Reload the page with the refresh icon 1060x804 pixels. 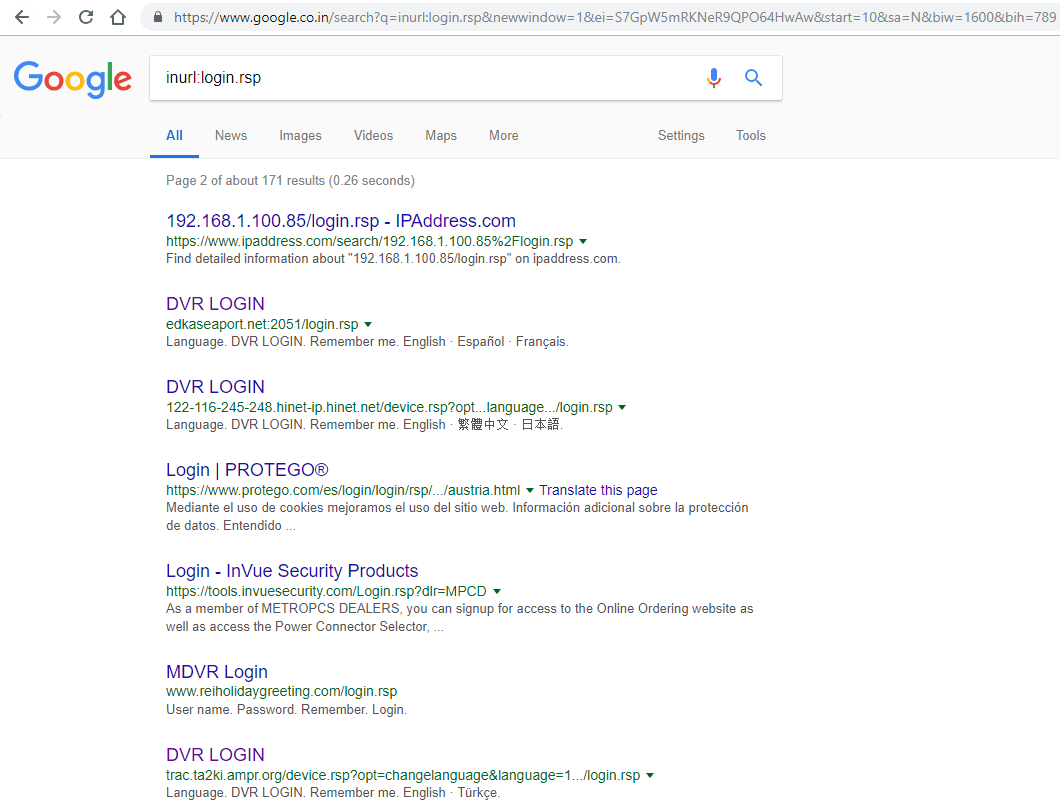click(x=86, y=17)
